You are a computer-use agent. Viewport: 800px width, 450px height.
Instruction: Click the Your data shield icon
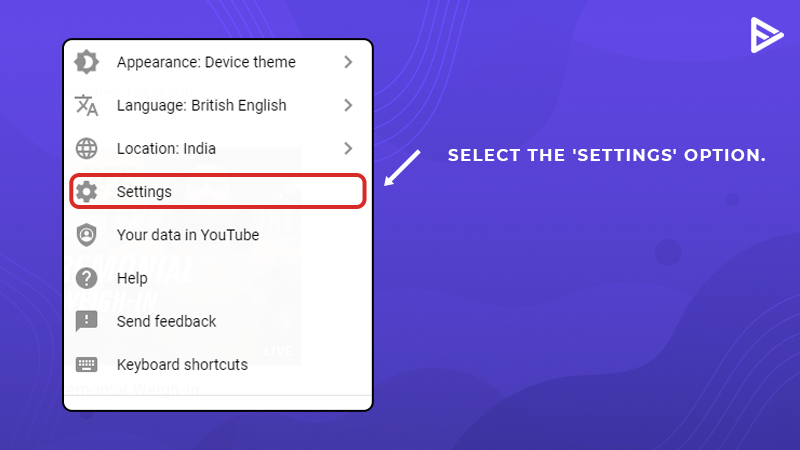(x=86, y=235)
